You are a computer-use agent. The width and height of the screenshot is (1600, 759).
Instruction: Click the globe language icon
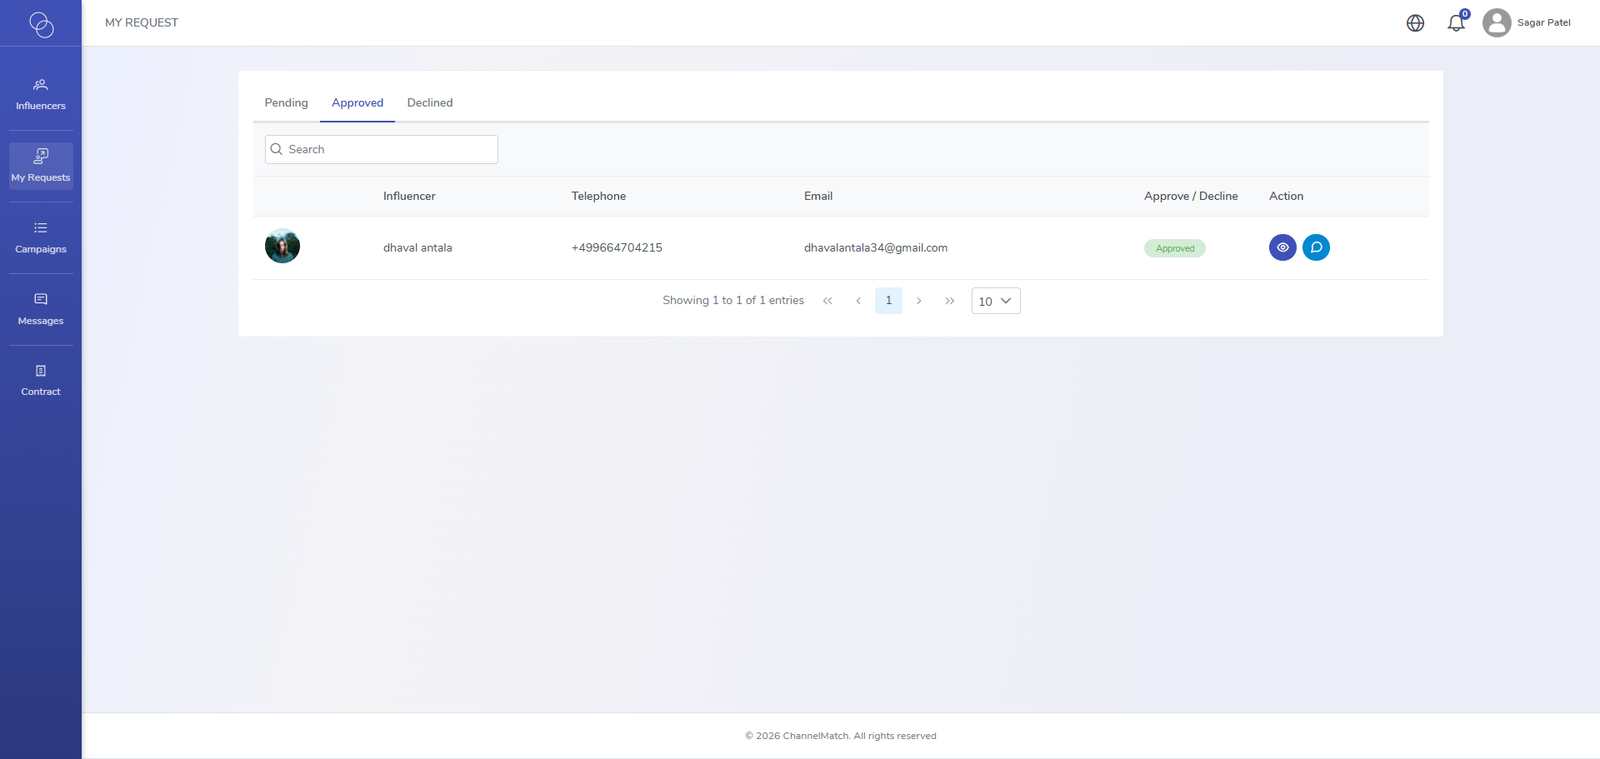pos(1415,23)
